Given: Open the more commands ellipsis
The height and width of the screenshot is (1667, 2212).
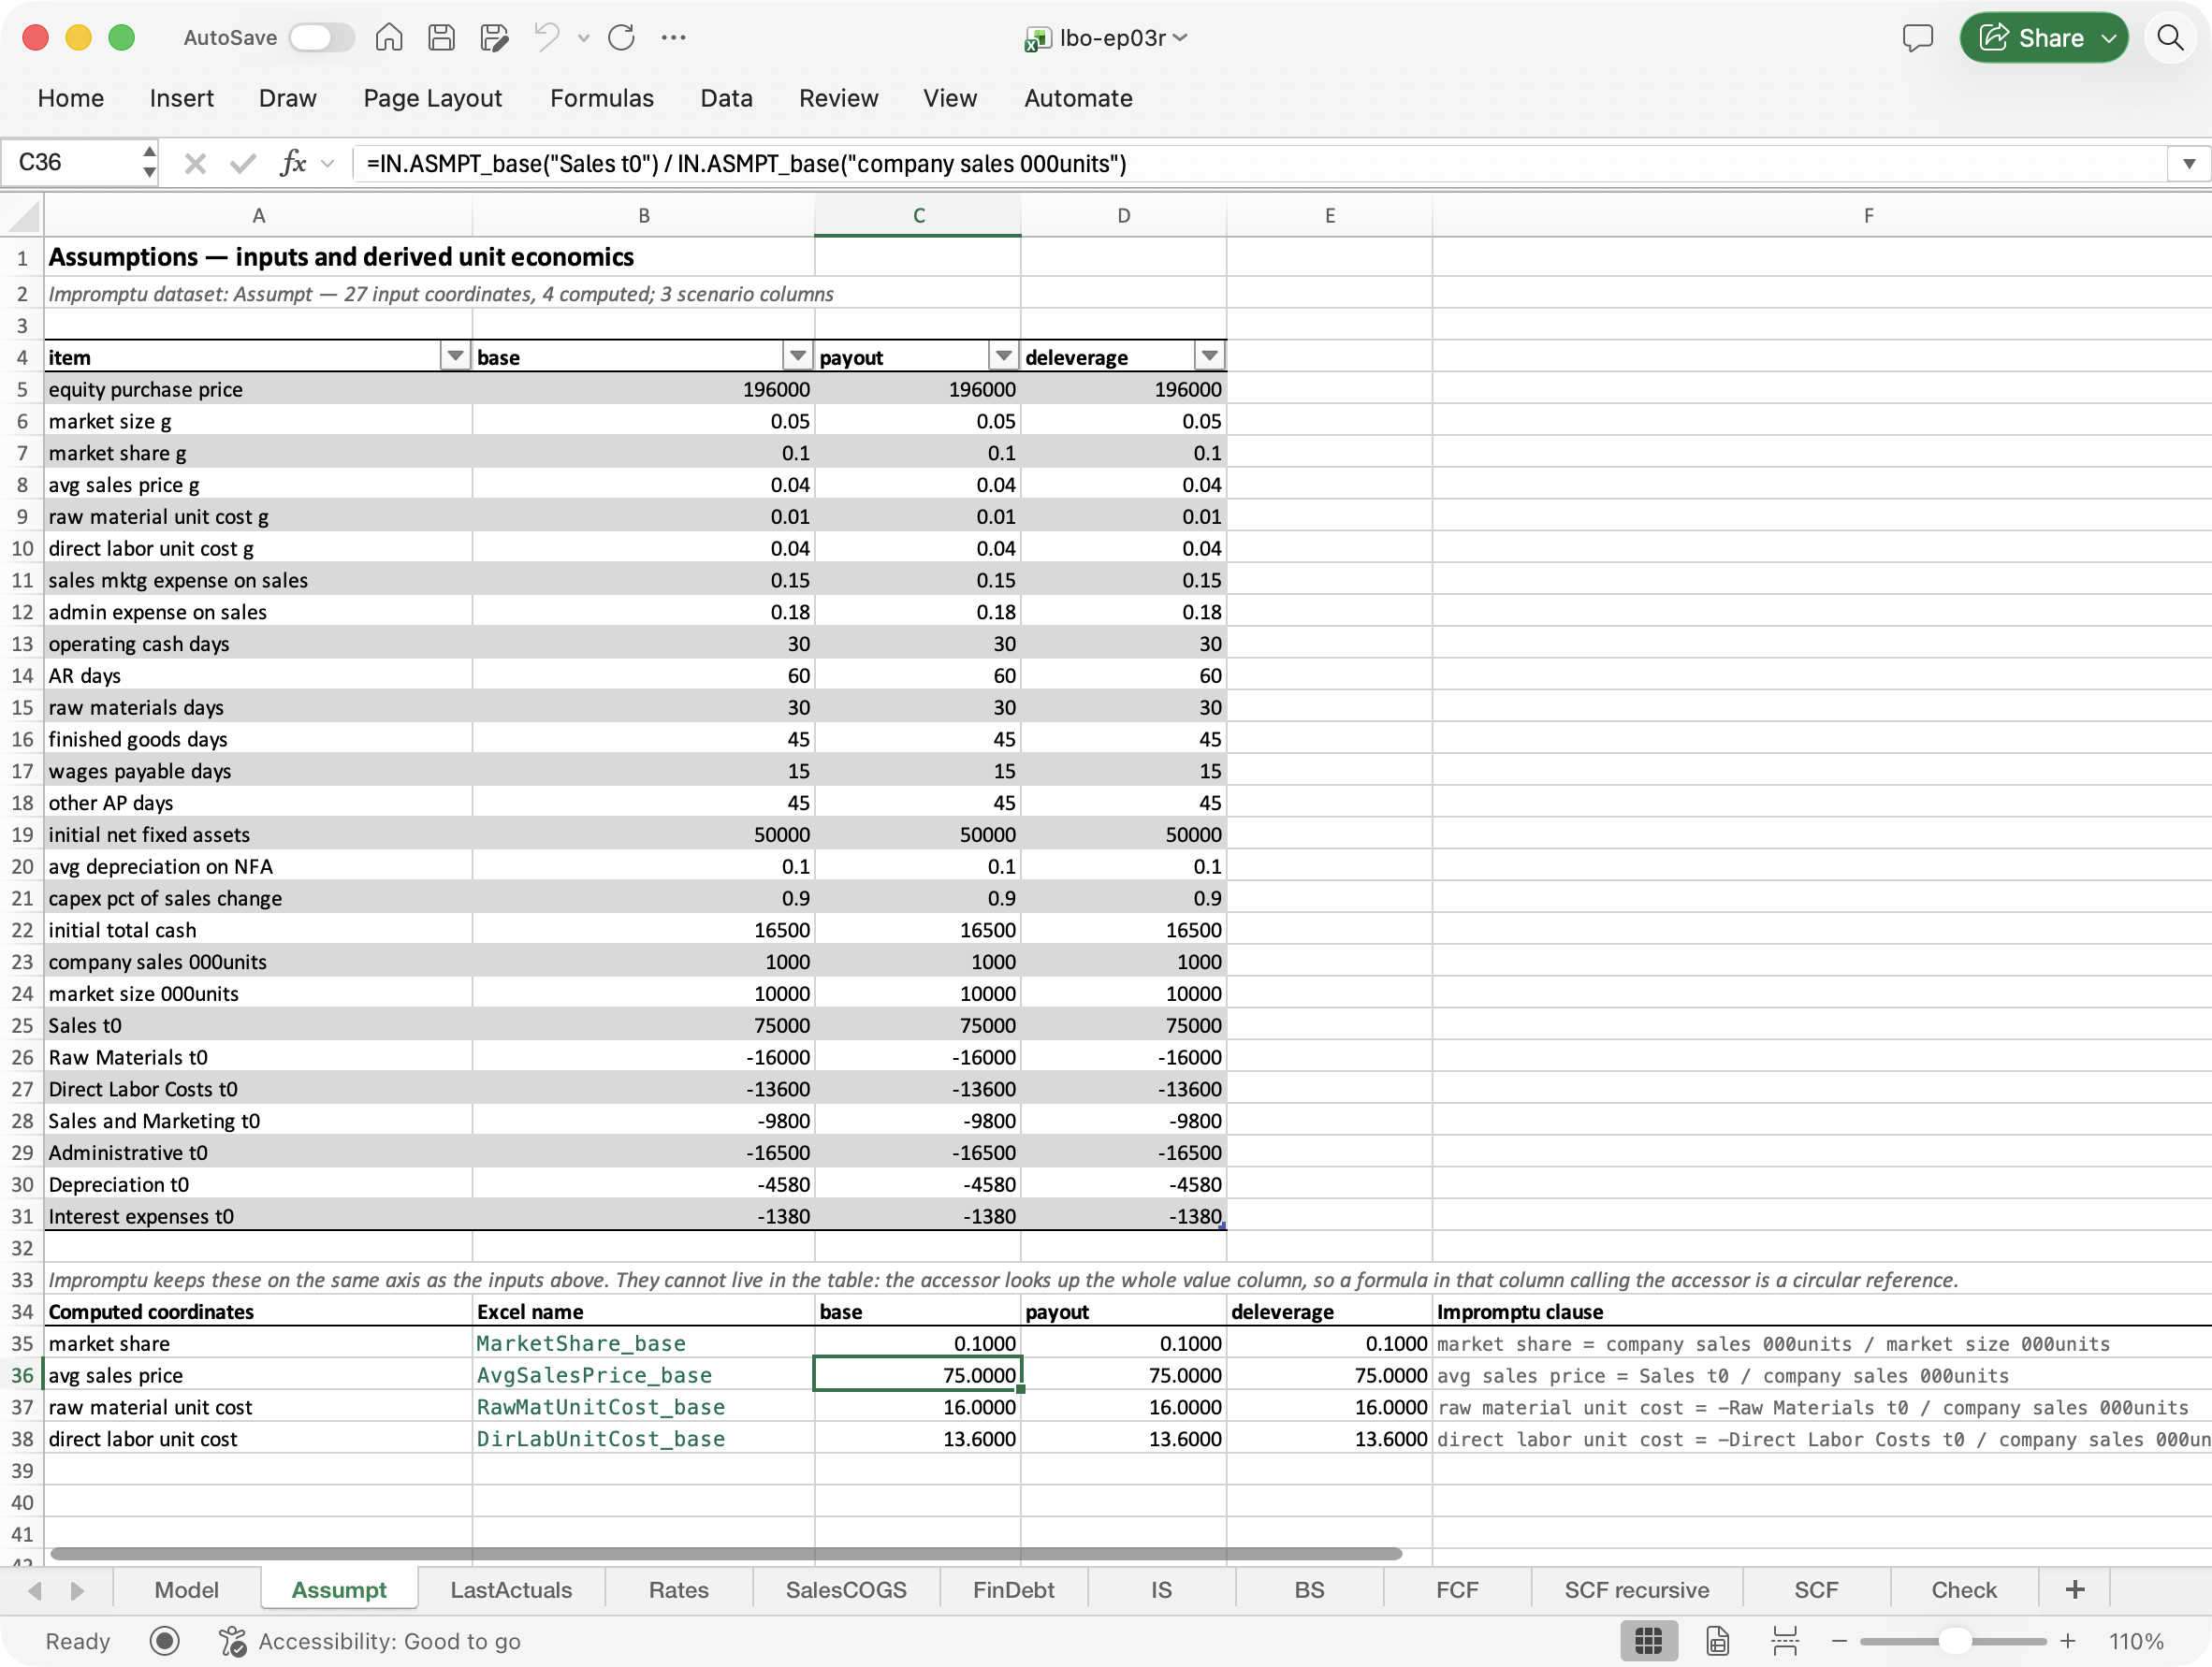Looking at the screenshot, I should 674,38.
